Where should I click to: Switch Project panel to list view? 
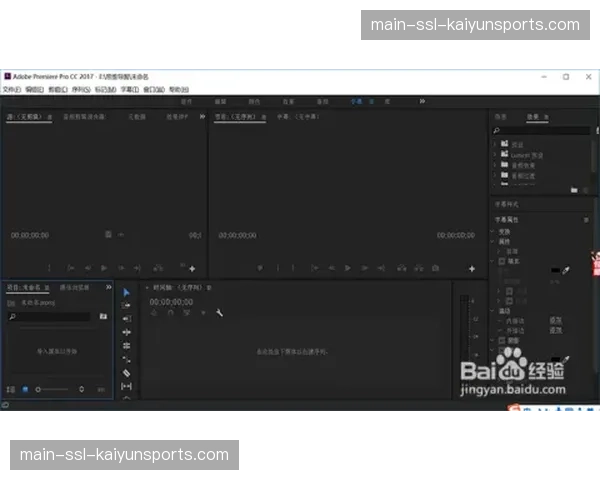pyautogui.click(x=11, y=389)
